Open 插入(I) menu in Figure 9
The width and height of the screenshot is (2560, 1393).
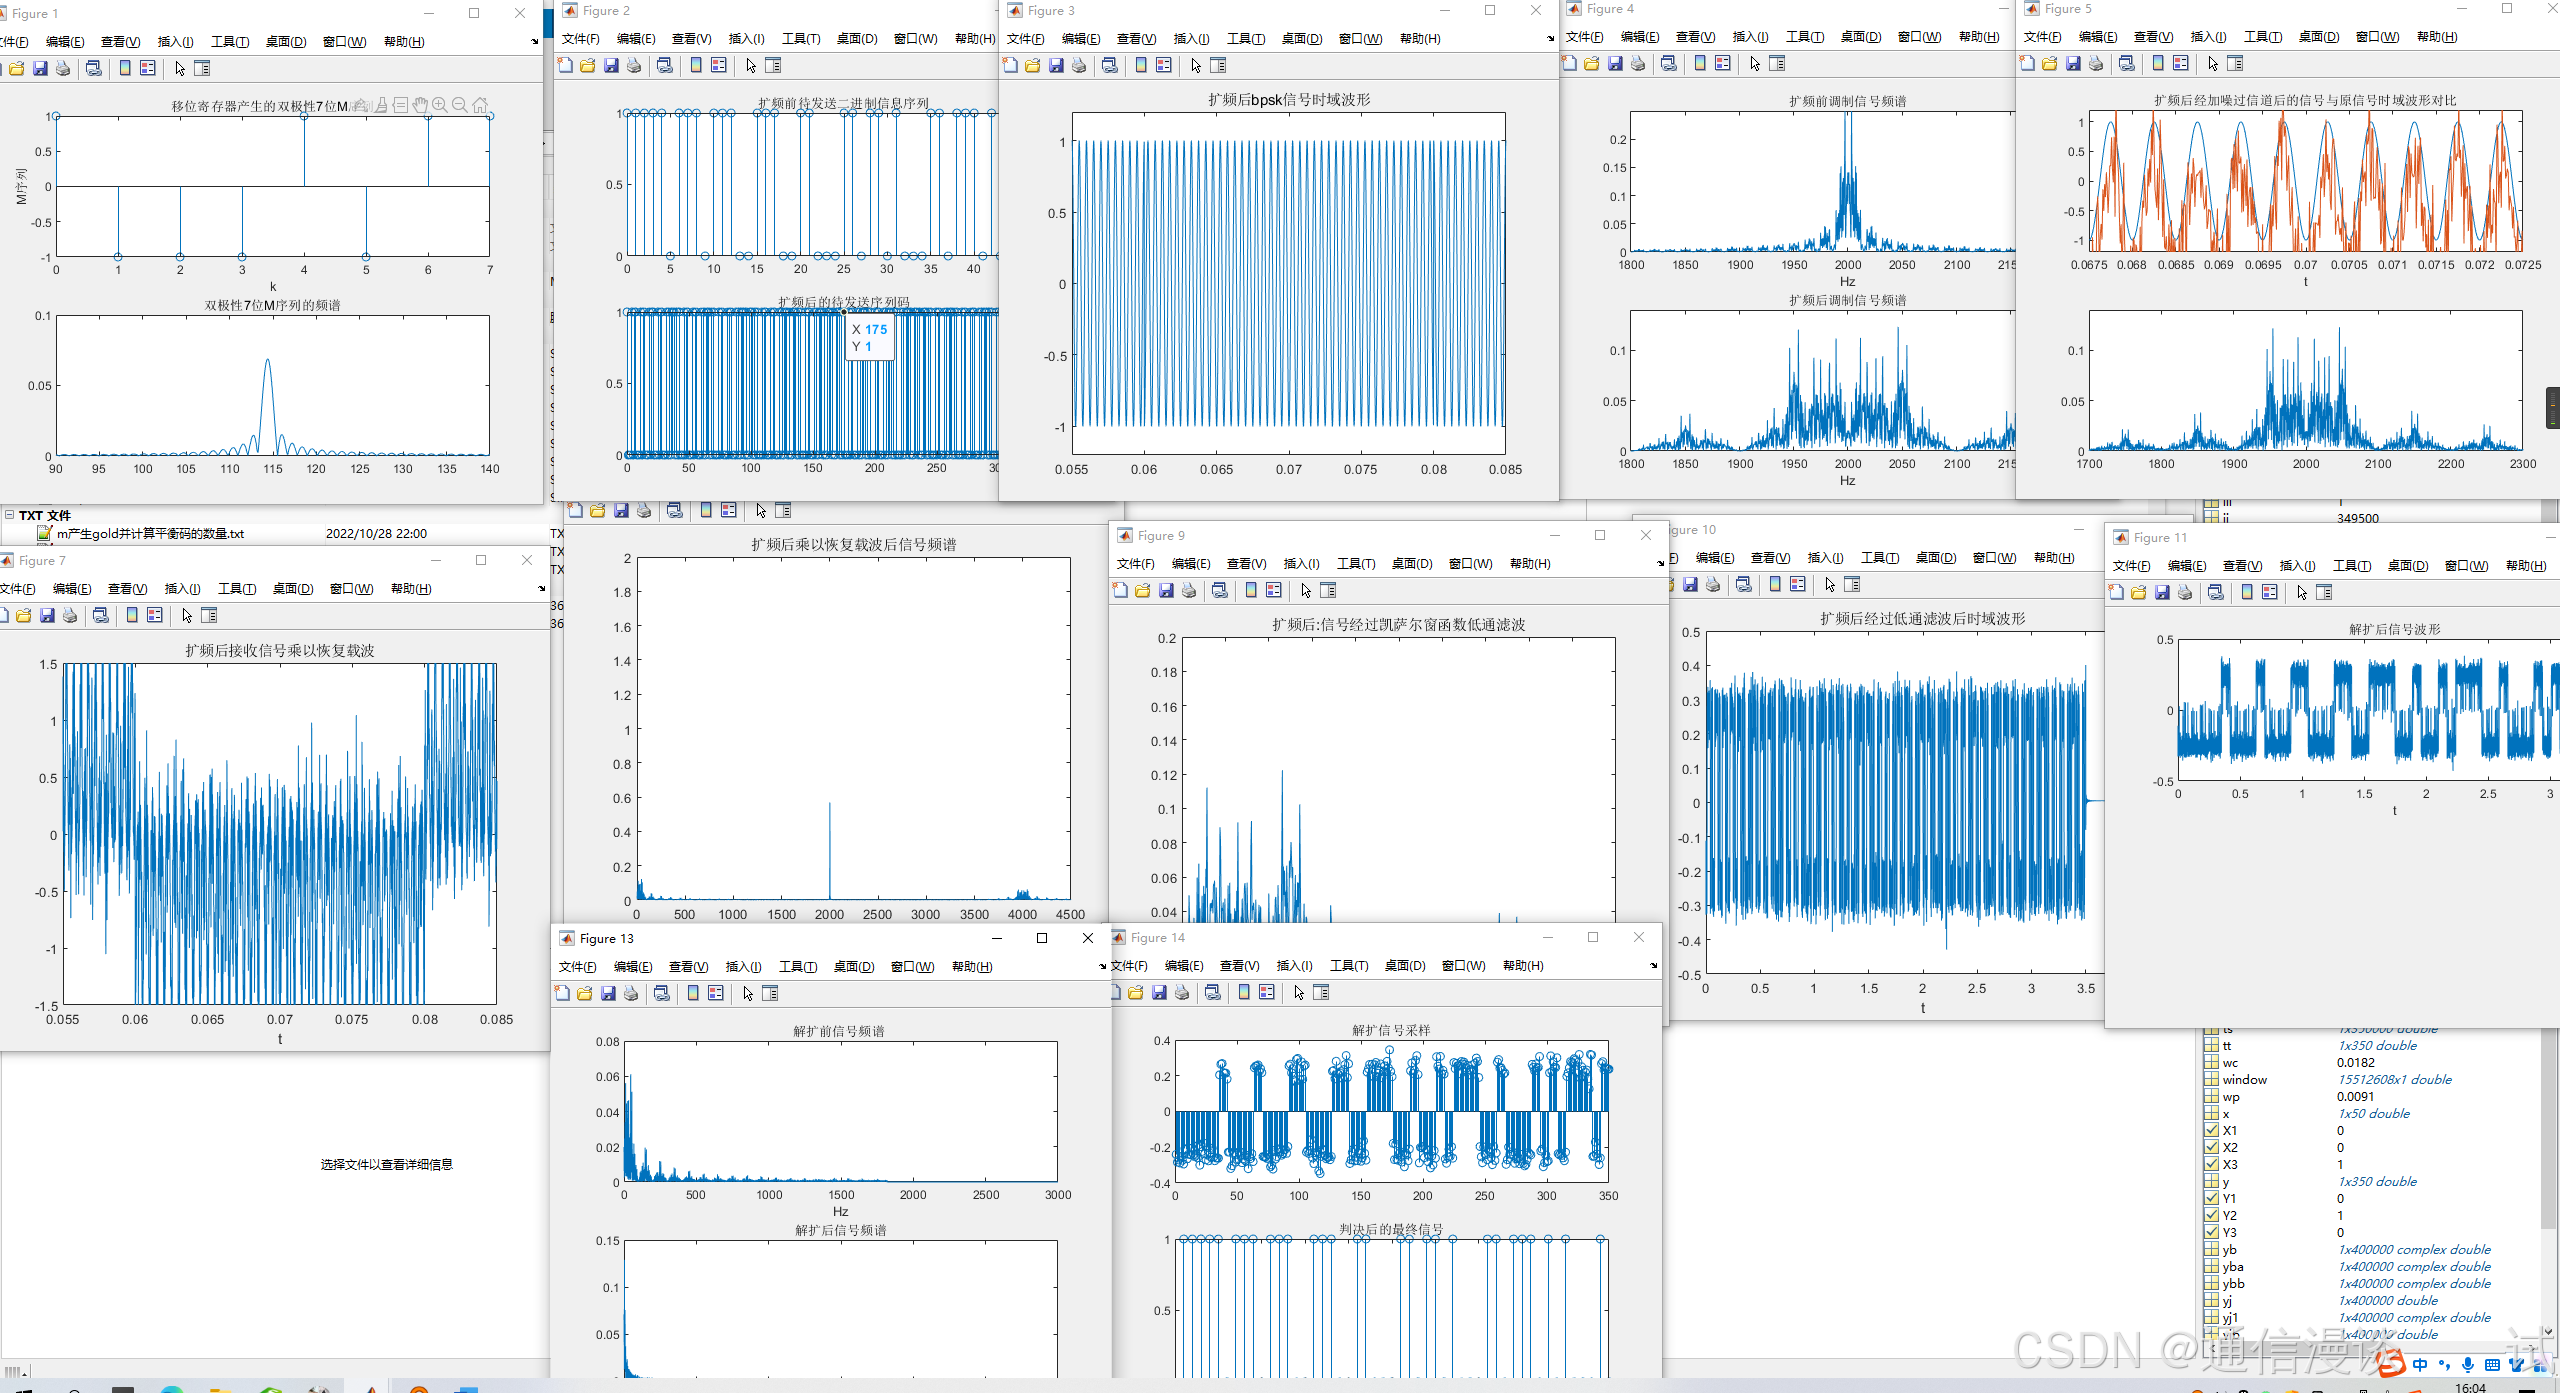click(1300, 564)
